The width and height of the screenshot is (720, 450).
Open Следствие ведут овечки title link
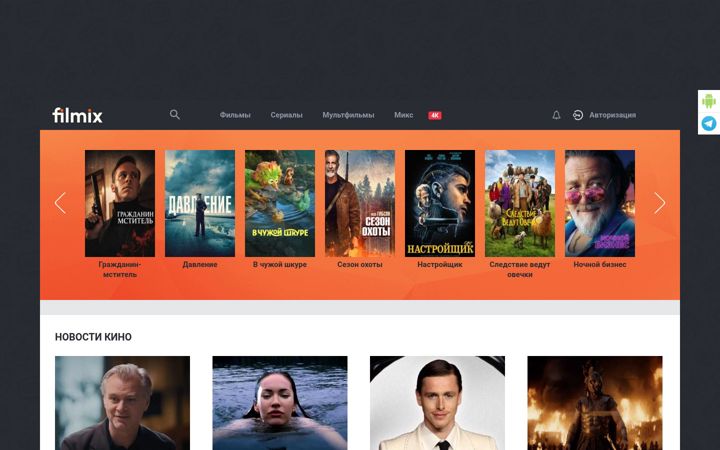[x=519, y=270]
